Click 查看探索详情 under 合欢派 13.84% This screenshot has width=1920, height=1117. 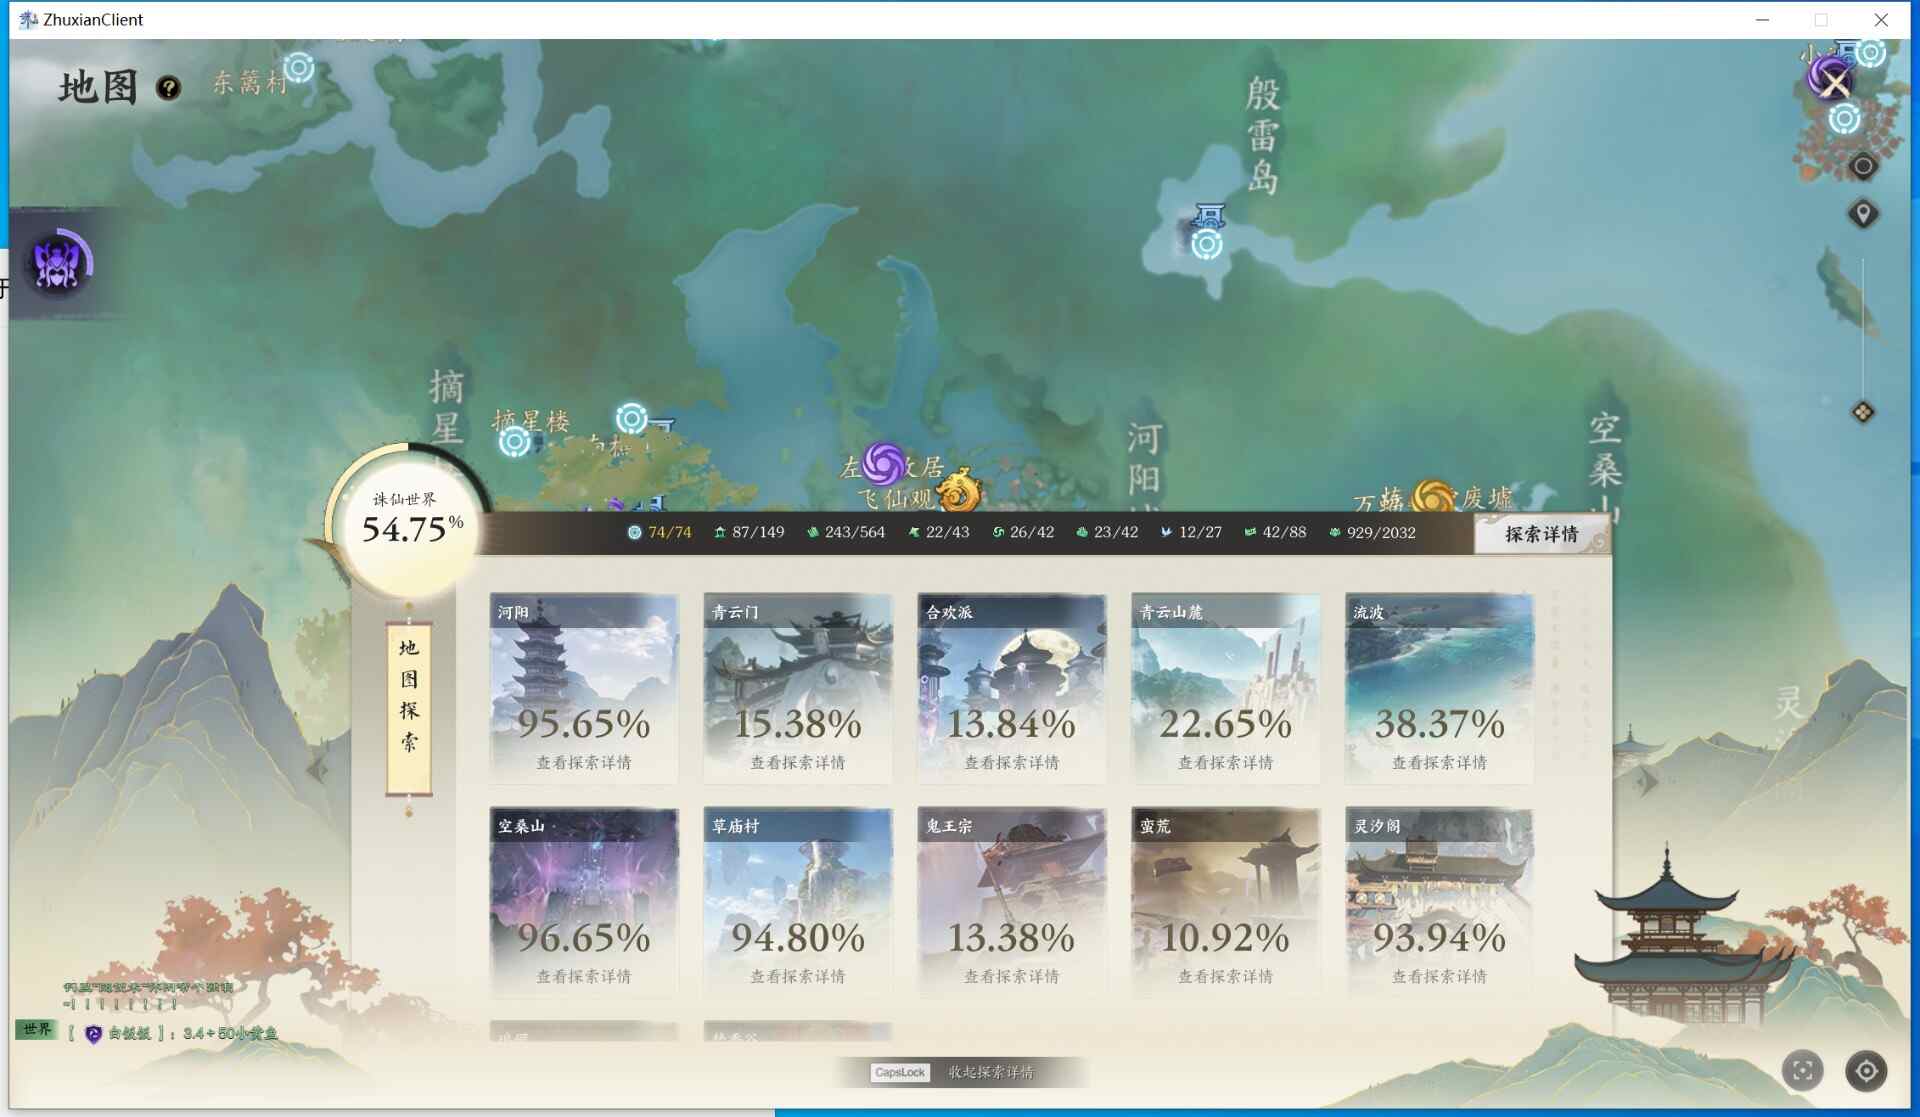[x=1012, y=763]
